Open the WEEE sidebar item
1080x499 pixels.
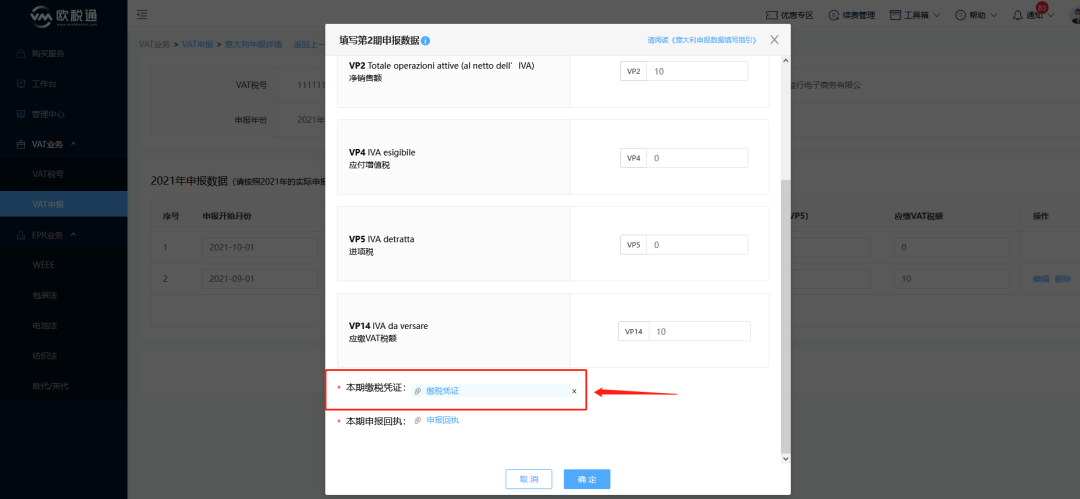[44, 264]
